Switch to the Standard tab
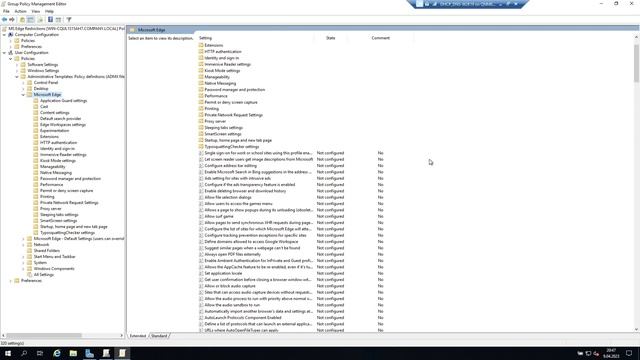 click(159, 336)
